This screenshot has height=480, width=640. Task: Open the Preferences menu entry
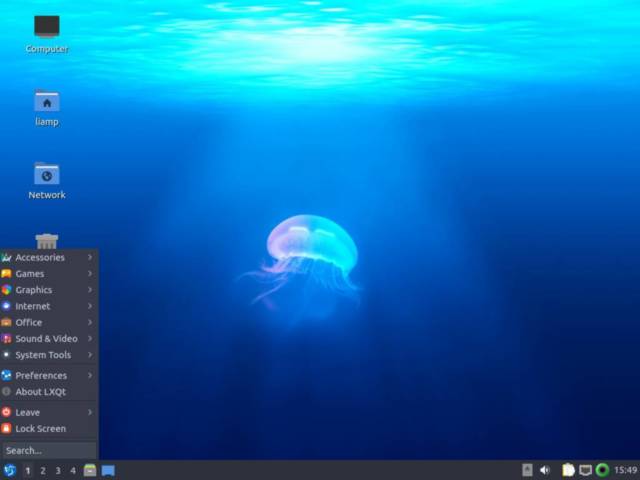[x=49, y=376]
